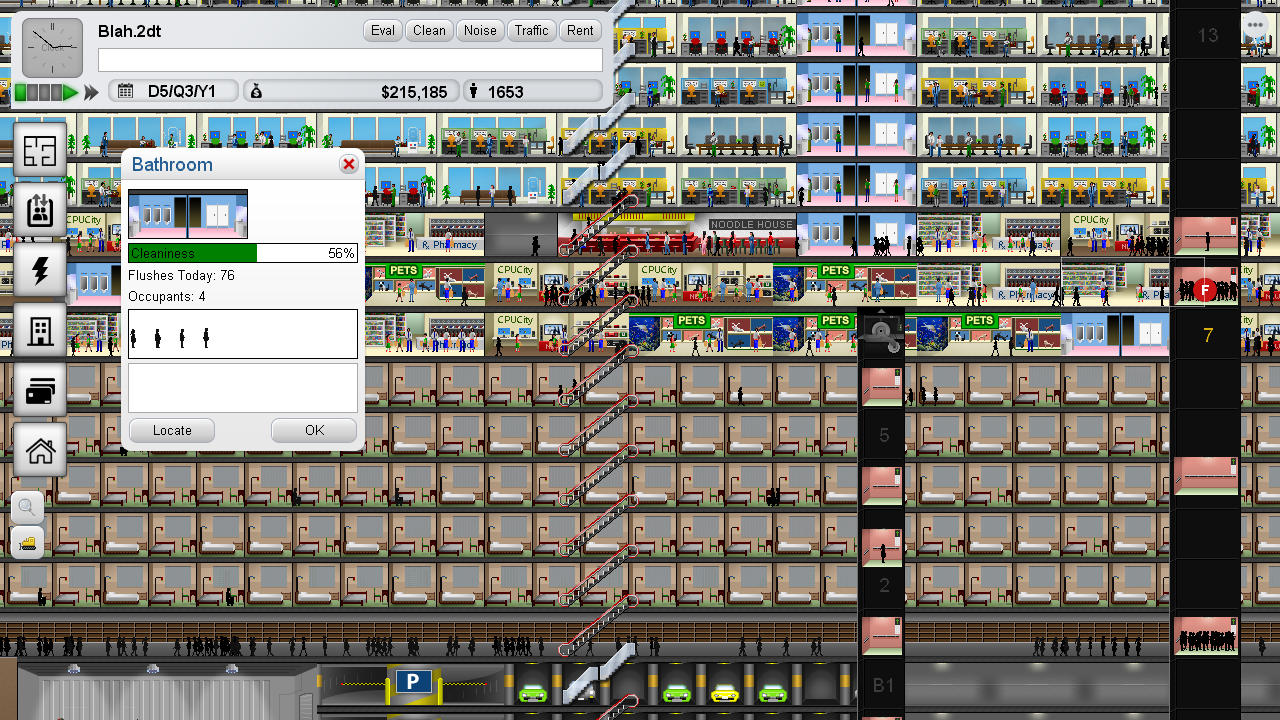Screen dimensions: 1280x720
Task: Open the floor plan build tool
Action: 40,150
